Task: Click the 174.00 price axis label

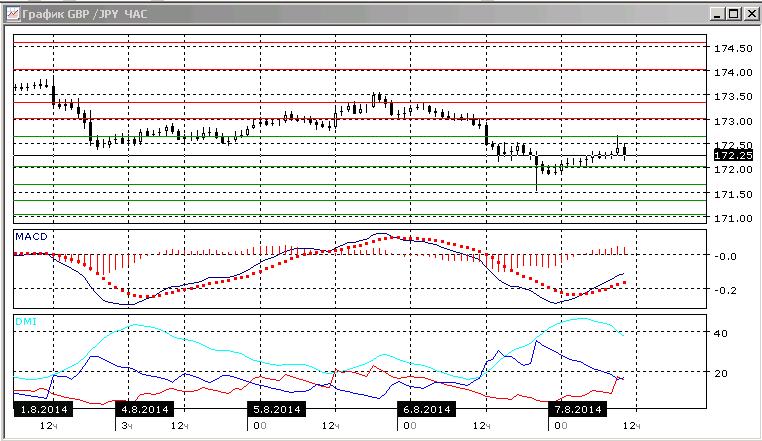Action: [733, 72]
